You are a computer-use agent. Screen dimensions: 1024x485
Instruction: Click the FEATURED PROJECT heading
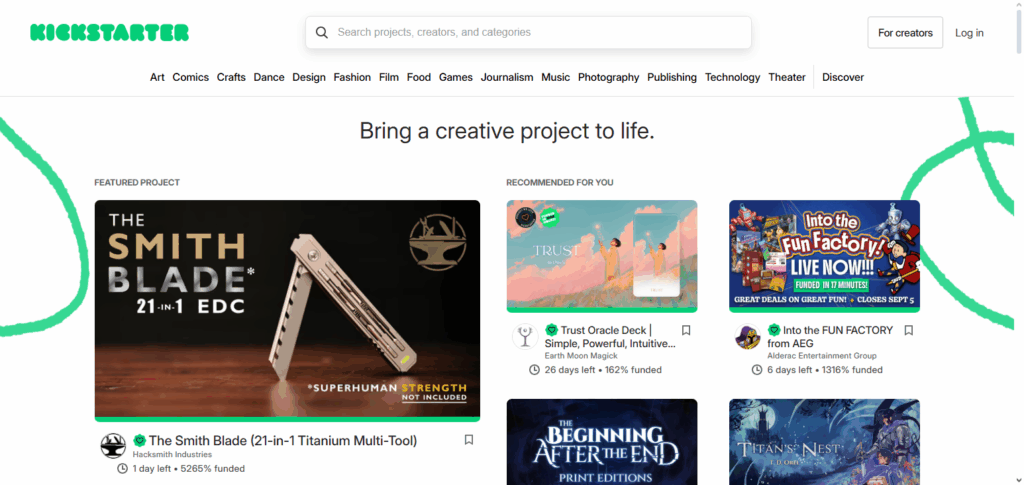(x=137, y=183)
